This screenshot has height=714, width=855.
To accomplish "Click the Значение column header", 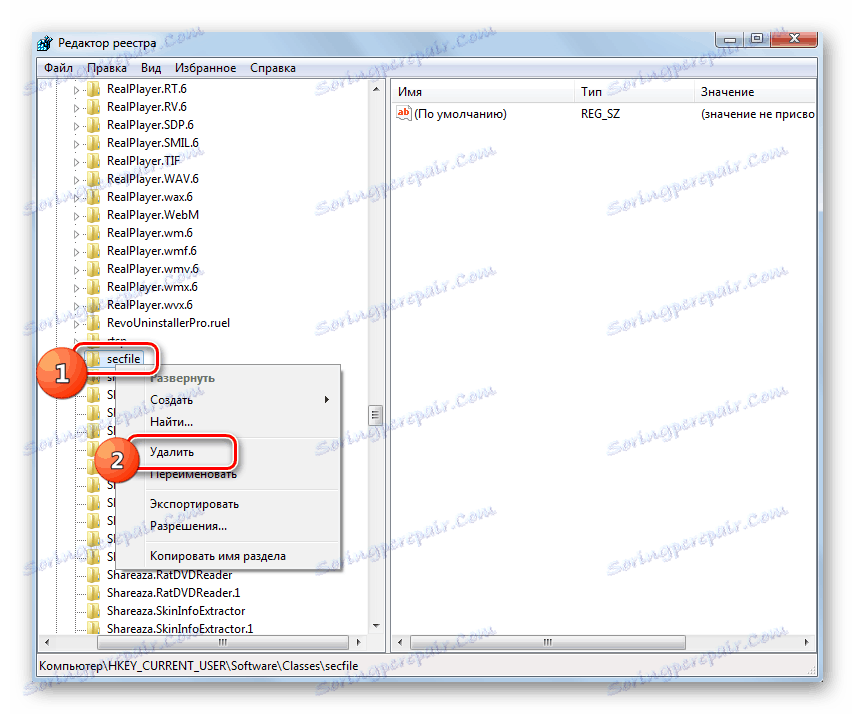I will [x=755, y=92].
